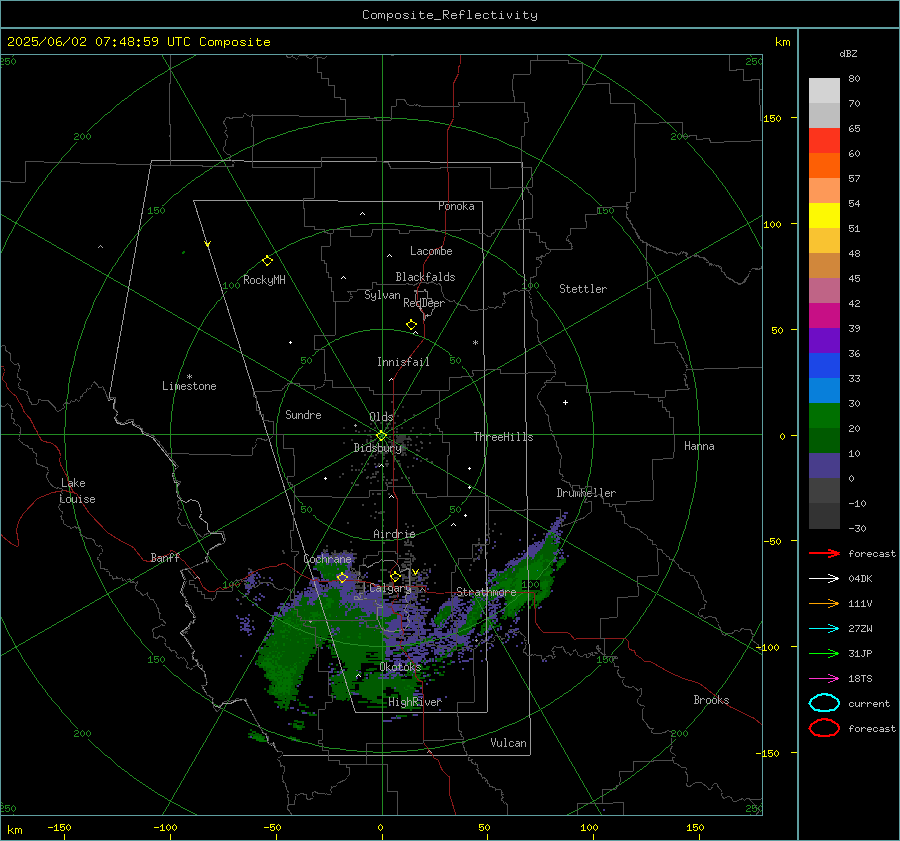The image size is (900, 841).
Task: Click the magenta 18TS arrow in legend
Action: [824, 679]
